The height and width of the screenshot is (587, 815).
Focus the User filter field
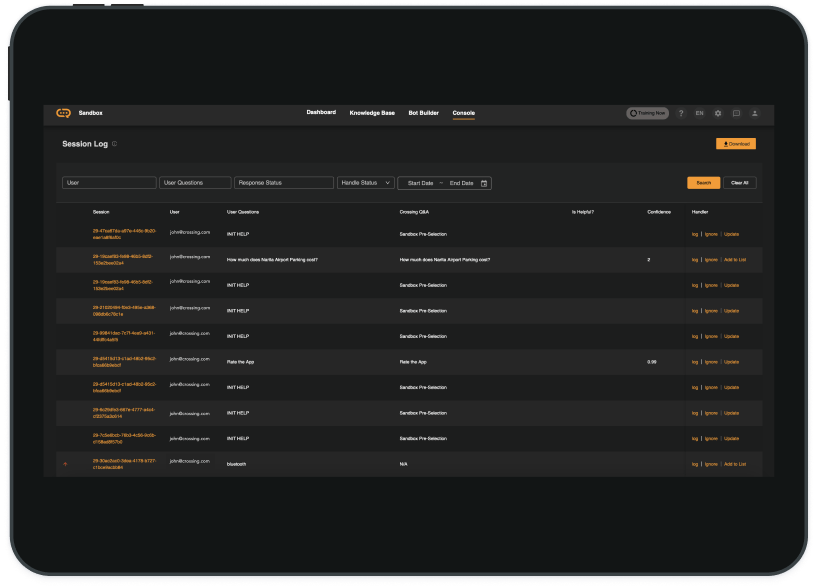(109, 183)
